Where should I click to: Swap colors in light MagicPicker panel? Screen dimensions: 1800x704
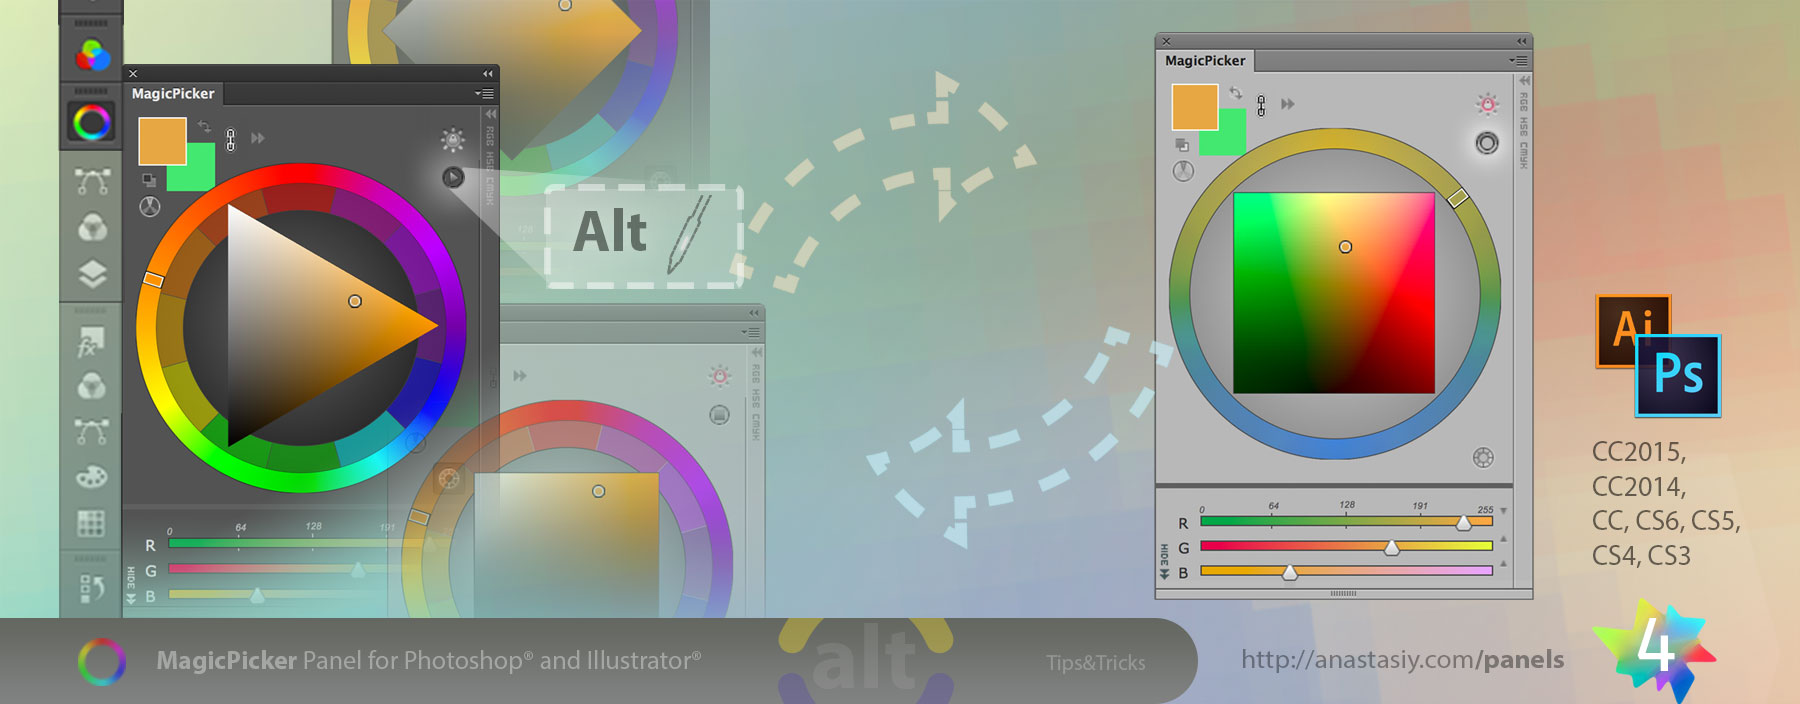(1237, 93)
